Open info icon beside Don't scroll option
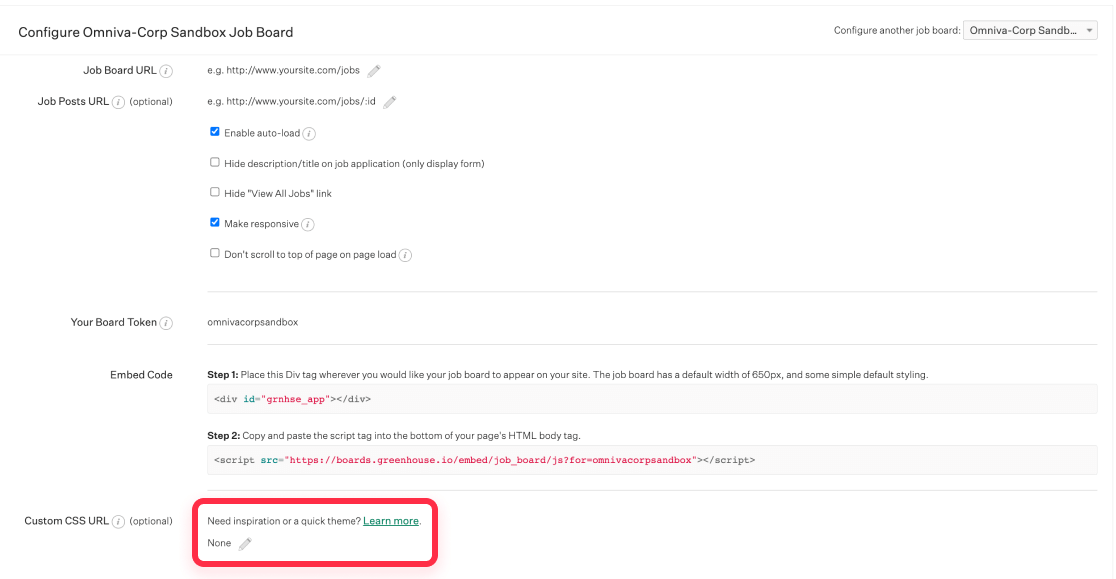The width and height of the screenshot is (1116, 579). pyautogui.click(x=405, y=255)
